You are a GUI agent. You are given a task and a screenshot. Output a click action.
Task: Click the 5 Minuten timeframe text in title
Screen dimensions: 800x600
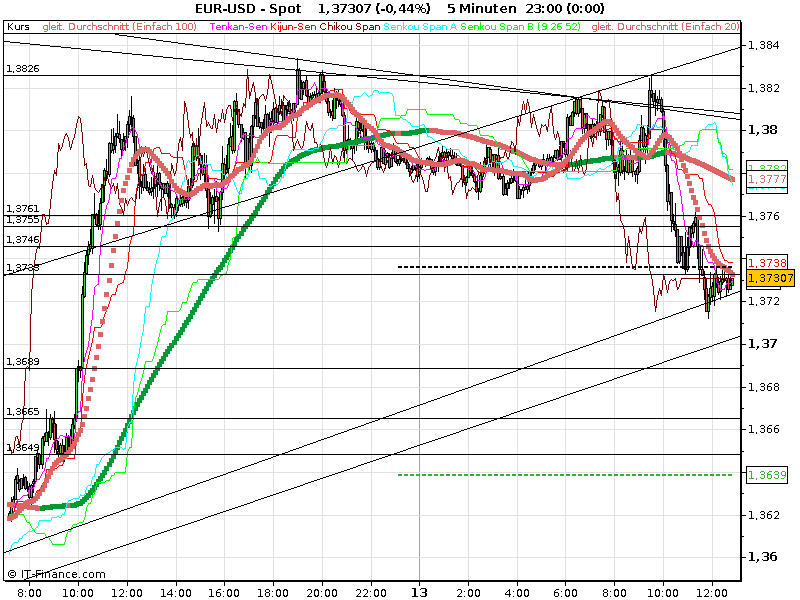pyautogui.click(x=482, y=9)
